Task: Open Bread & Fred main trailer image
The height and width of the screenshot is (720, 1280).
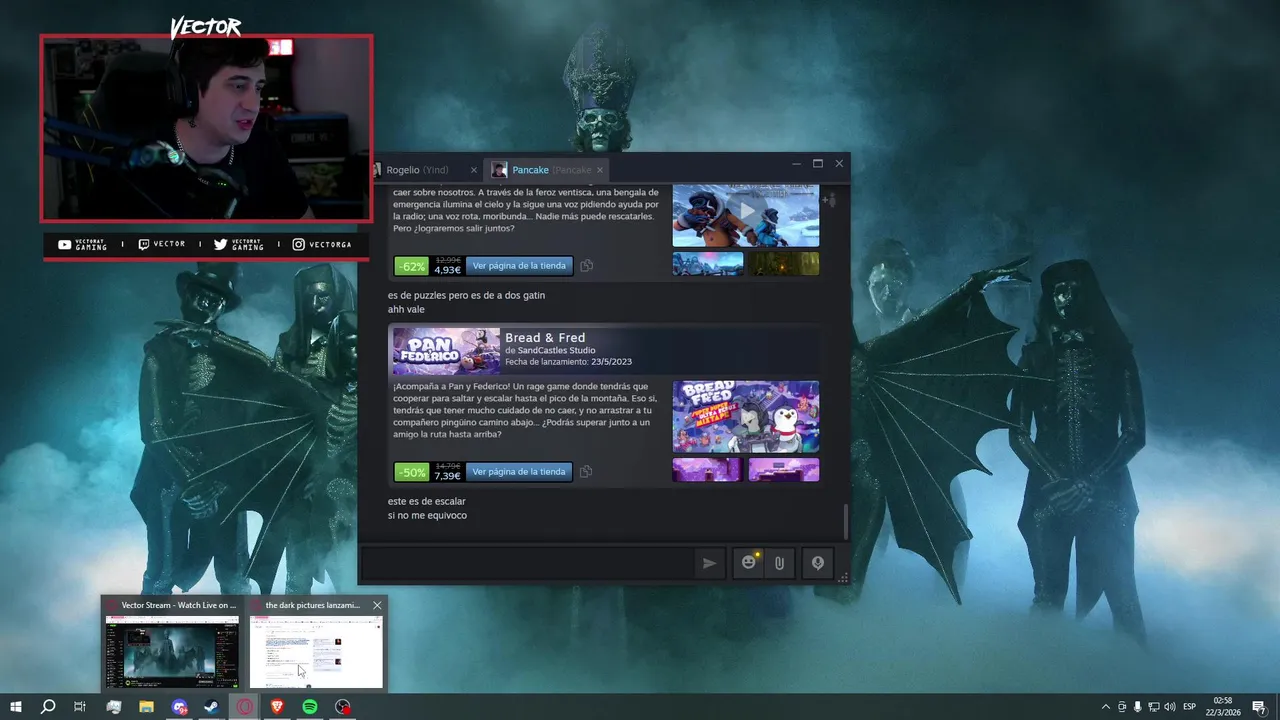Action: [x=746, y=416]
